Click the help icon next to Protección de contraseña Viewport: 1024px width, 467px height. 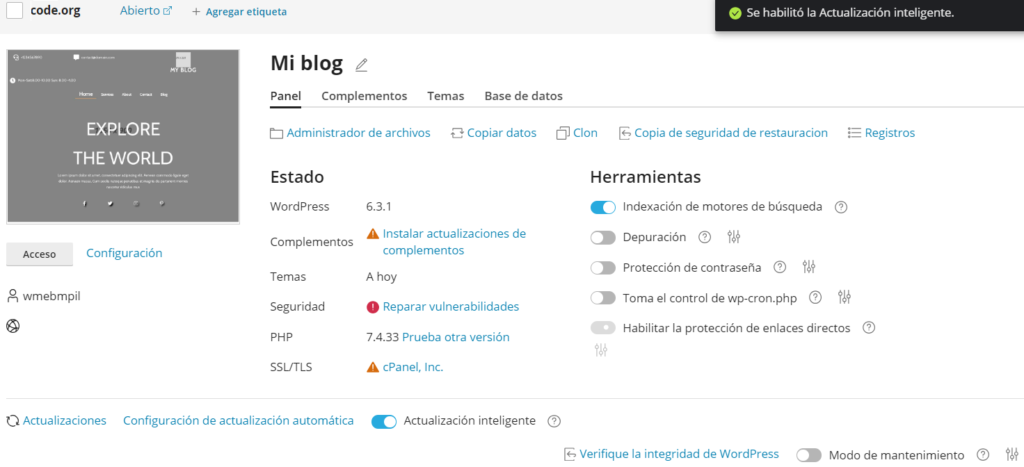click(x=779, y=267)
